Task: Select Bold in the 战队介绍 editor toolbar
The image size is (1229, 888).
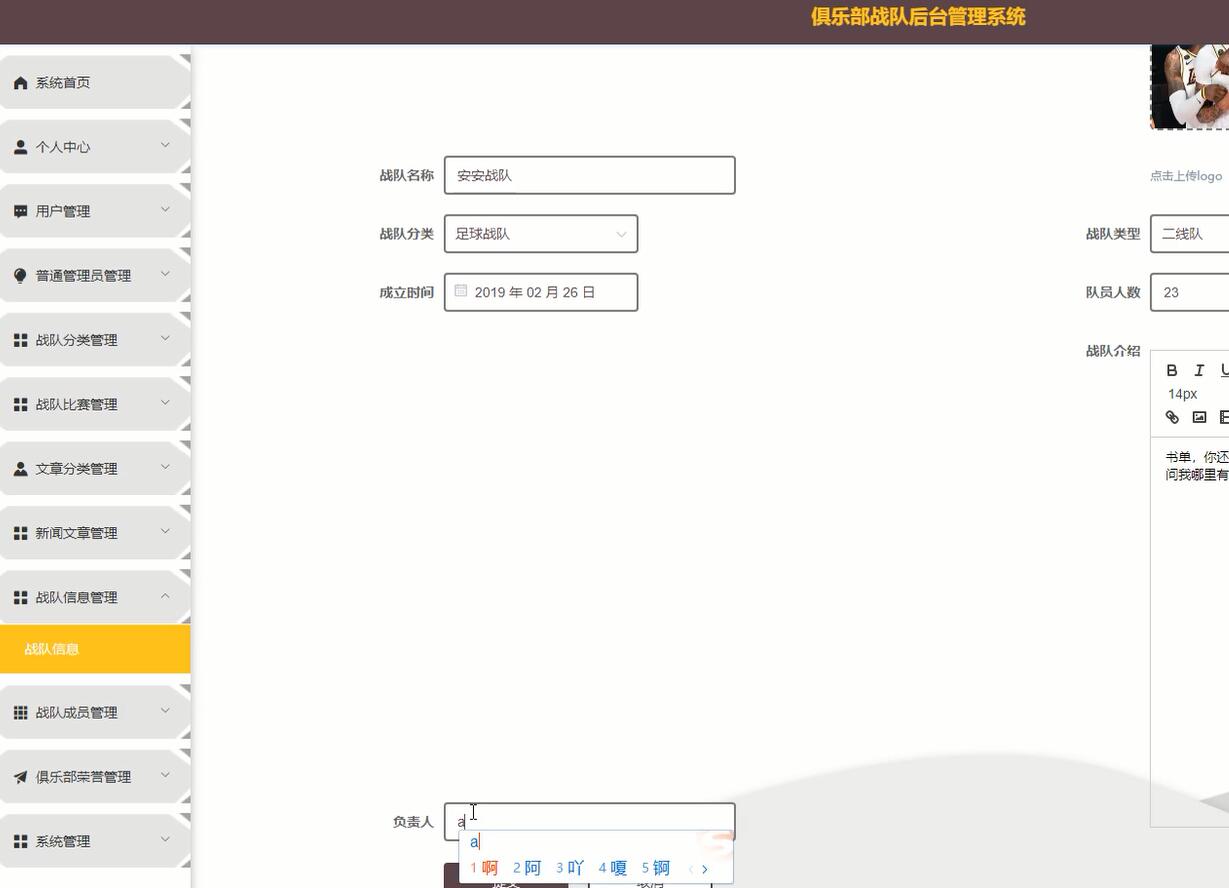Action: point(1171,370)
